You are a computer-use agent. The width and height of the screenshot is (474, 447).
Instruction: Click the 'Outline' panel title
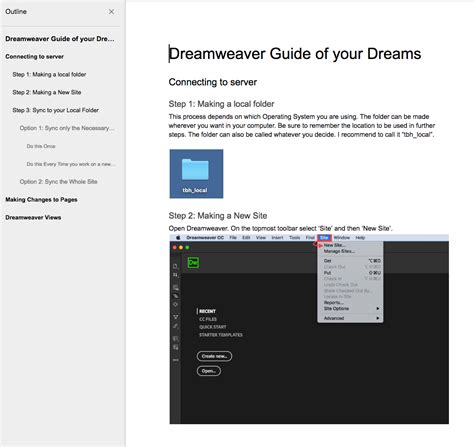16,12
